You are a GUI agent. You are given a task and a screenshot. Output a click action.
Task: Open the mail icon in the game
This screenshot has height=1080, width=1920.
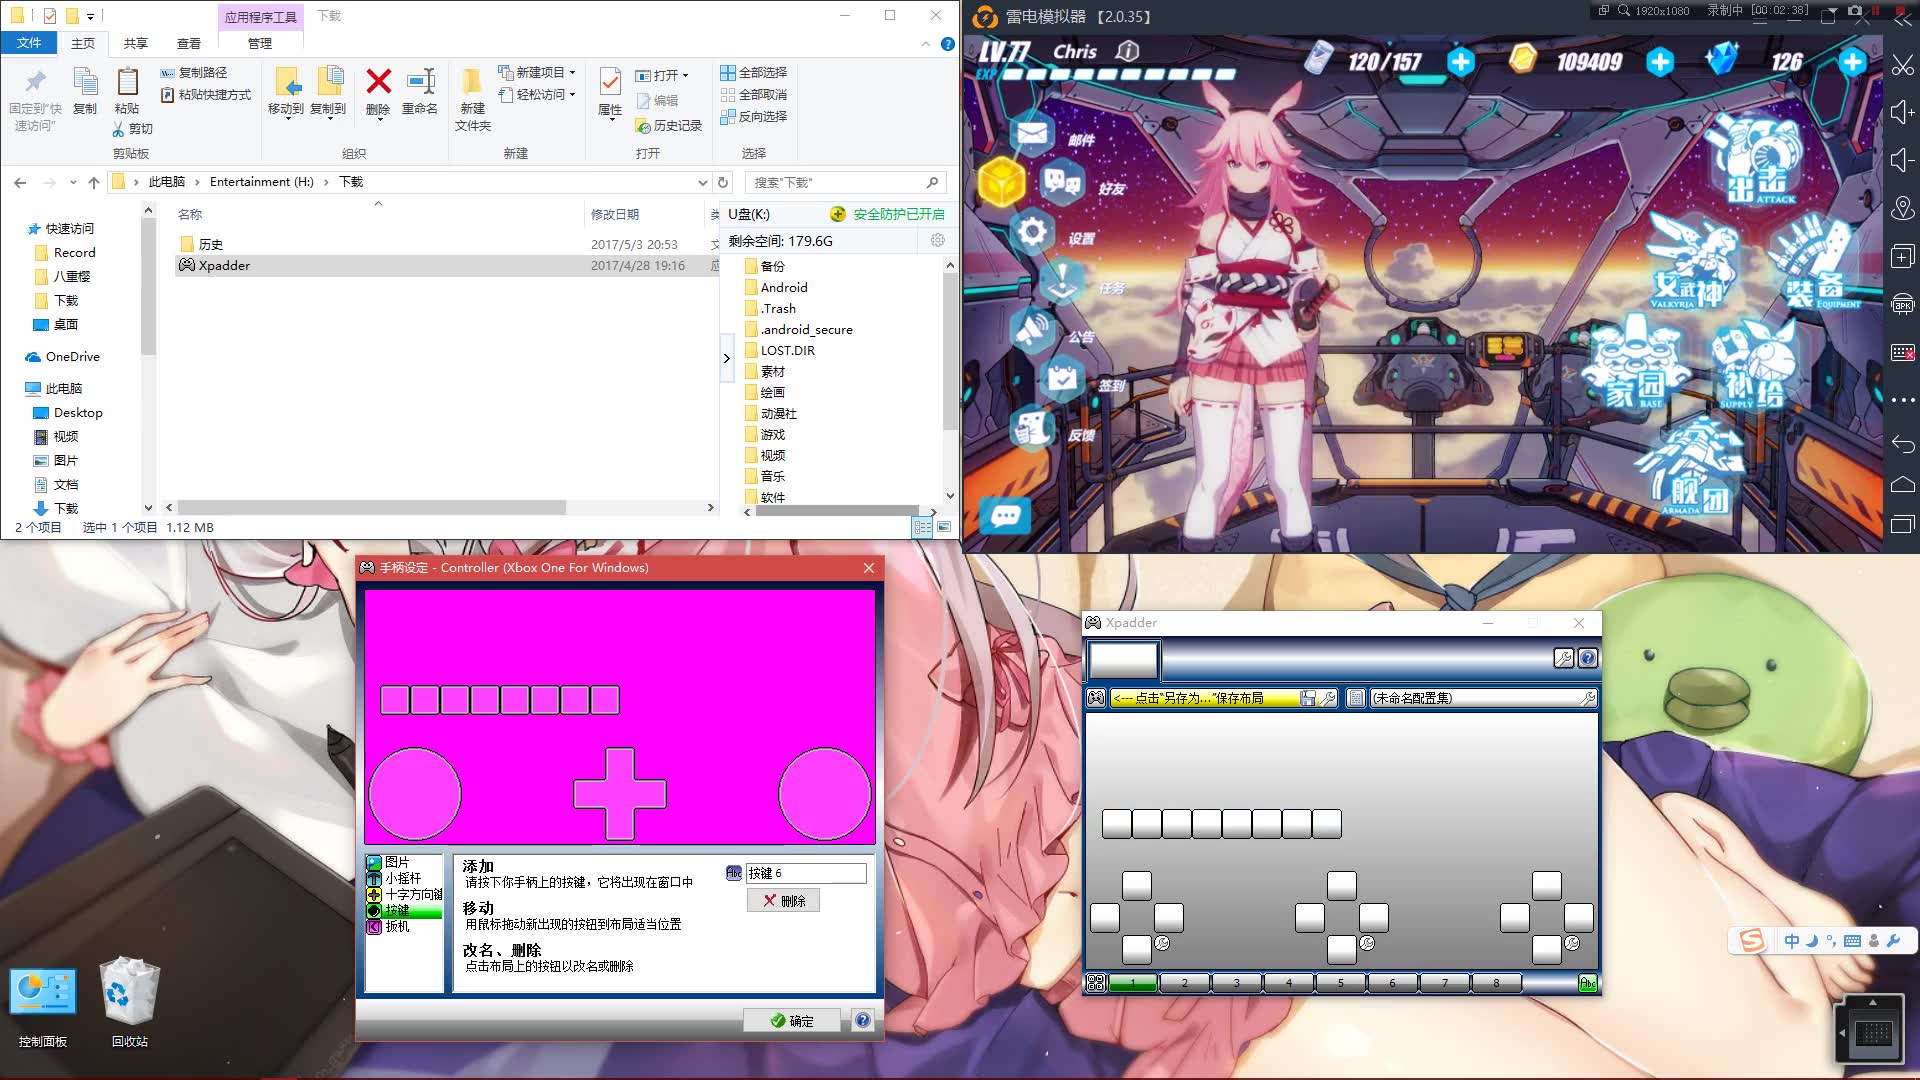[1032, 134]
